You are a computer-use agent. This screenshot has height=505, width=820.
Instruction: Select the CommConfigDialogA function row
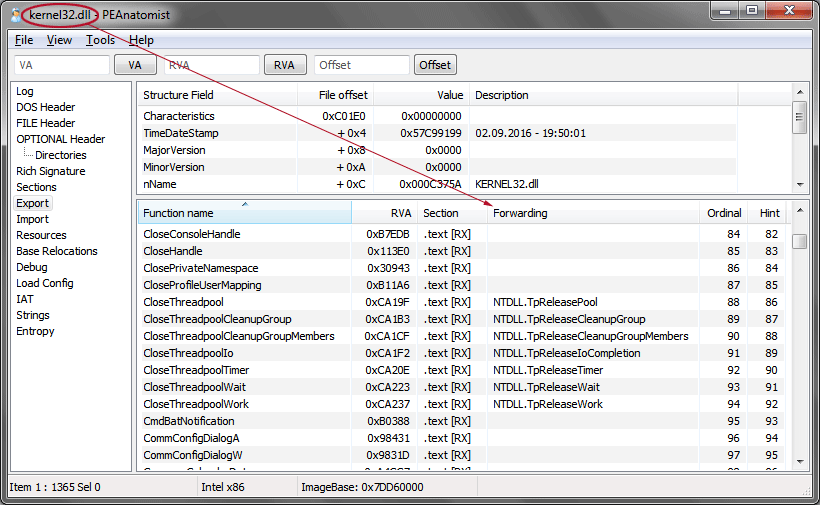pyautogui.click(x=461, y=438)
